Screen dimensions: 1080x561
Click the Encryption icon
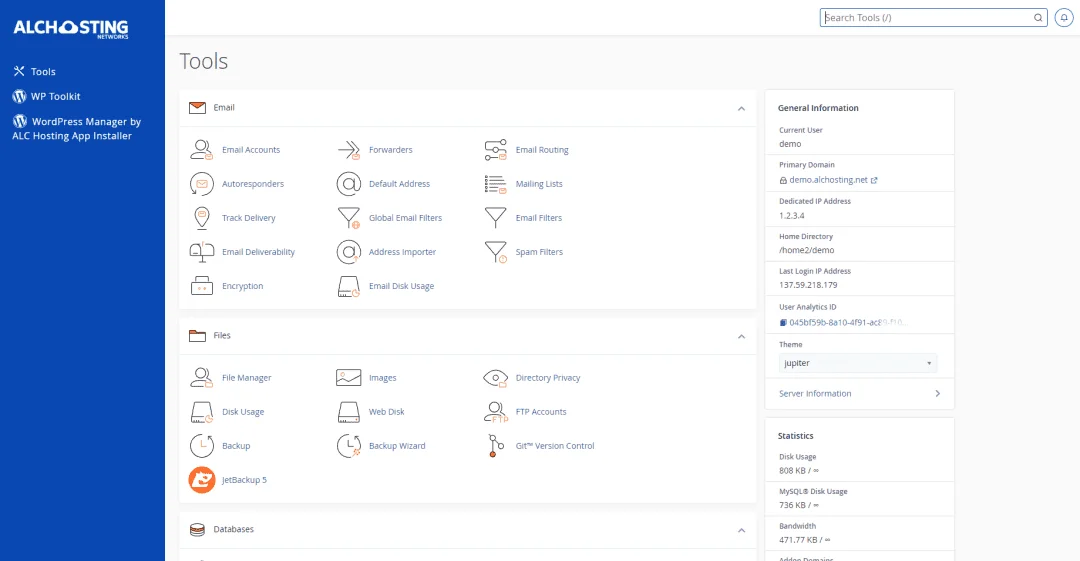[x=201, y=286]
